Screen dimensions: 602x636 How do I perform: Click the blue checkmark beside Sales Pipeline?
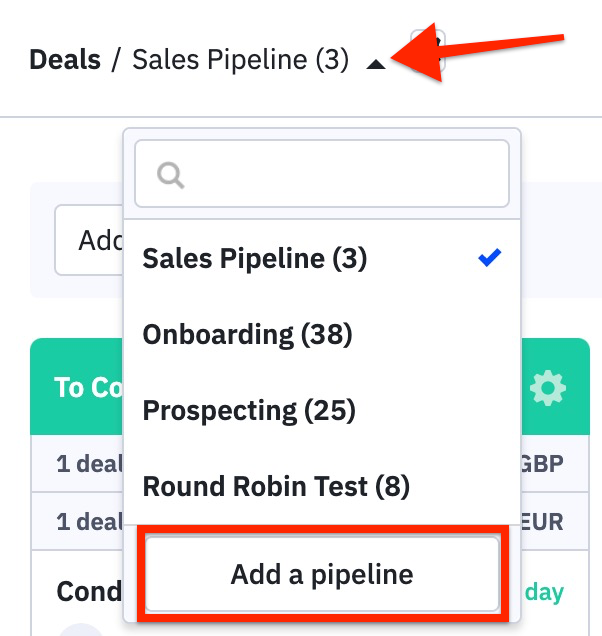[490, 258]
